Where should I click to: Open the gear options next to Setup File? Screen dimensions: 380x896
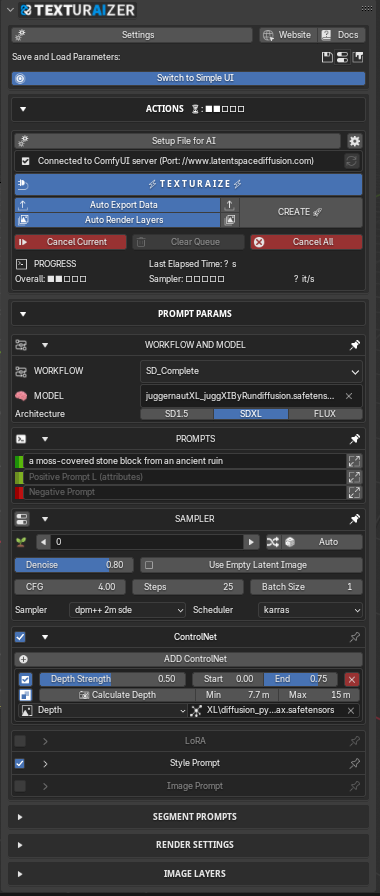point(355,141)
